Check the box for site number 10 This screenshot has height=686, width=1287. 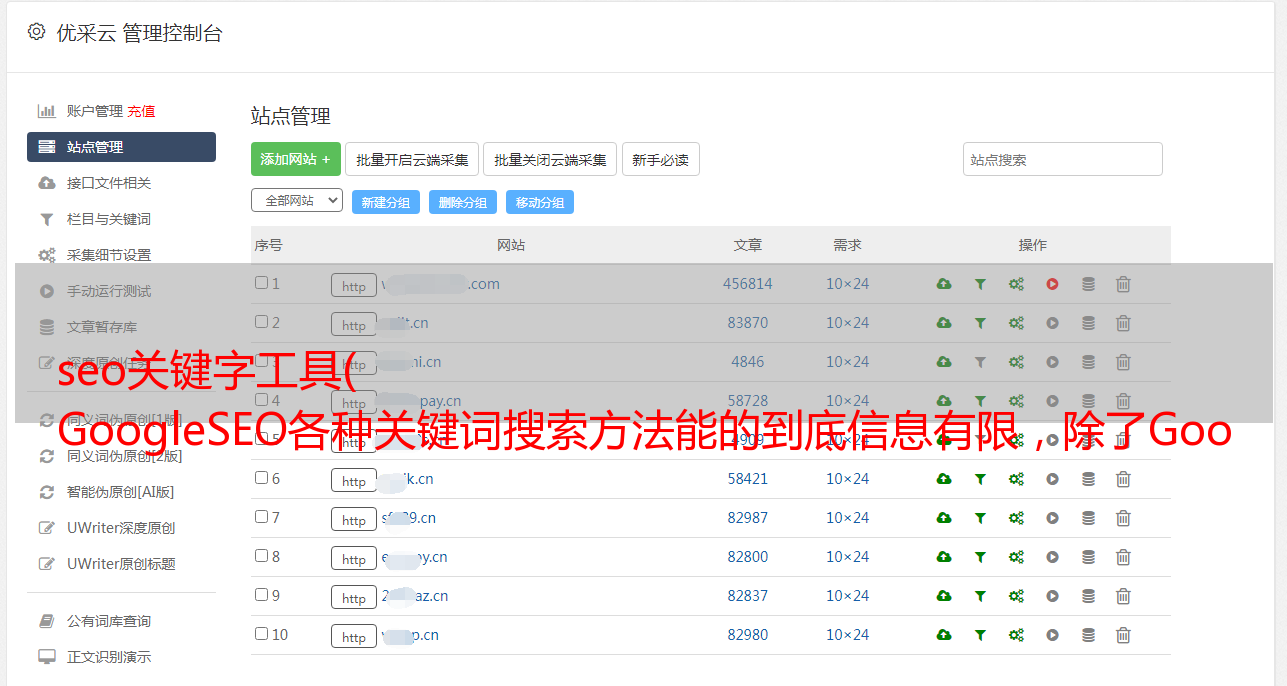pos(261,634)
